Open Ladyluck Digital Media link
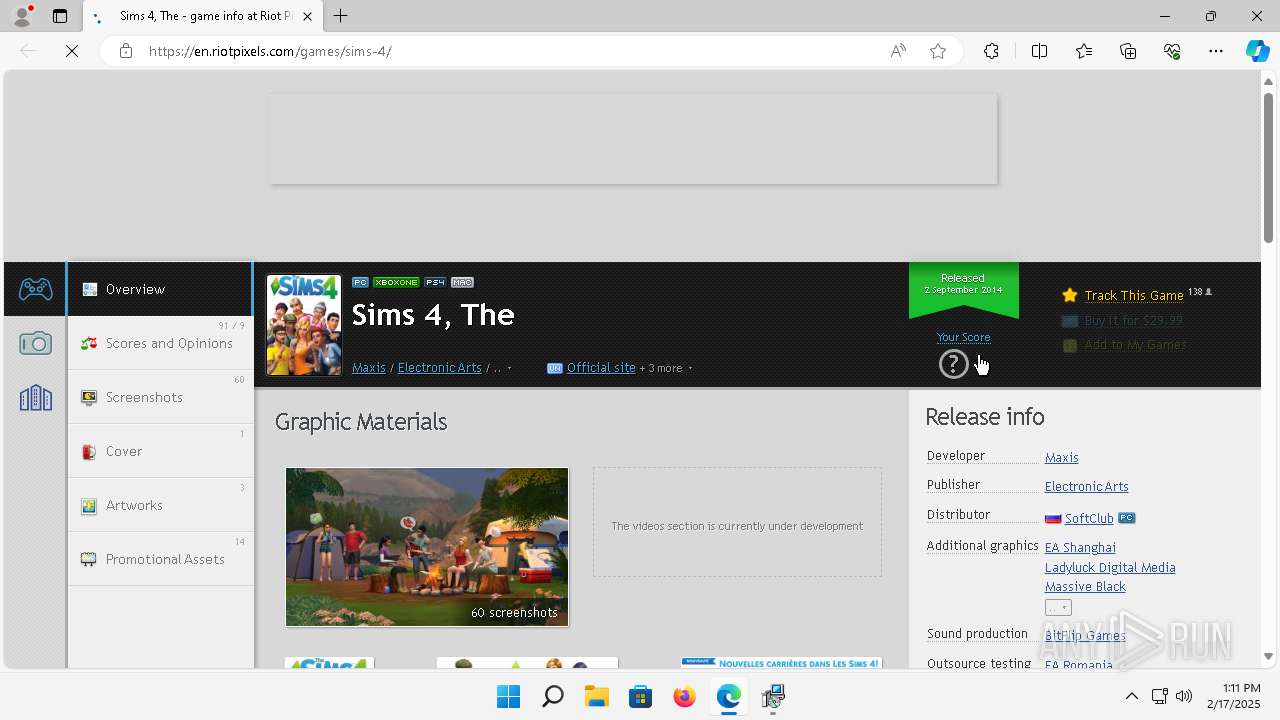The height and width of the screenshot is (720, 1280). click(1110, 567)
